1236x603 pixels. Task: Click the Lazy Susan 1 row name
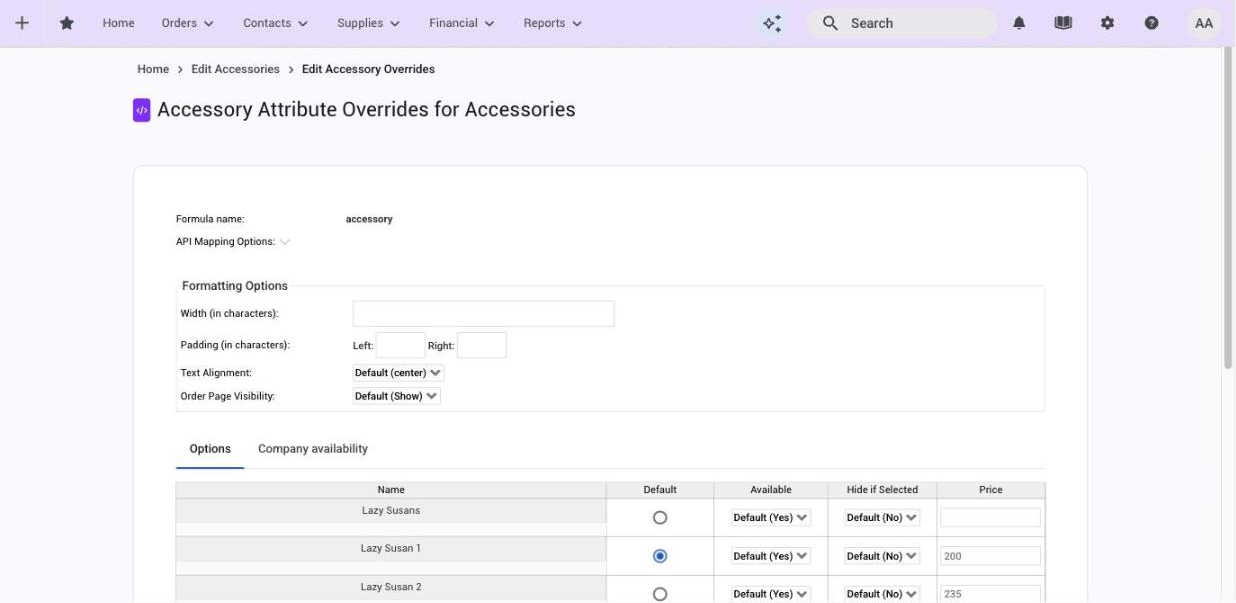pyautogui.click(x=391, y=549)
